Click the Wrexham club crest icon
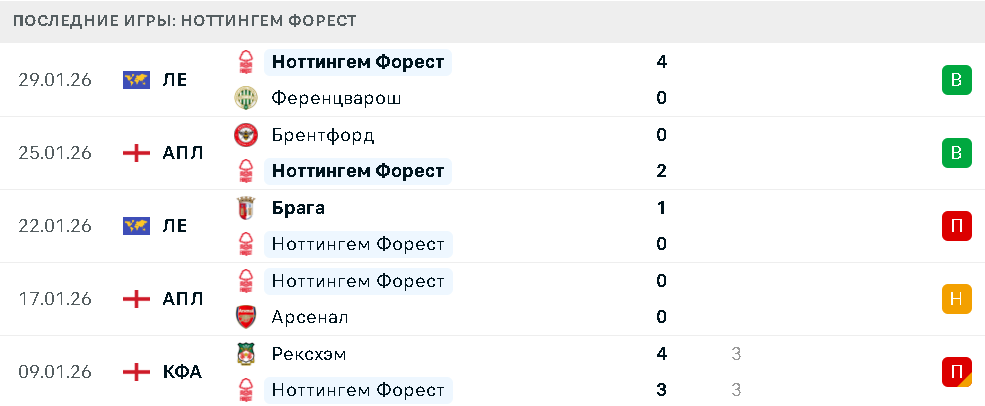 pos(245,354)
